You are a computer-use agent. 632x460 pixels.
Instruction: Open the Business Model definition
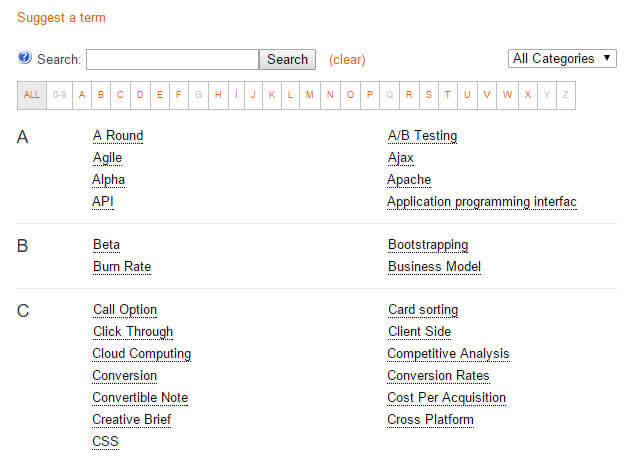point(434,267)
